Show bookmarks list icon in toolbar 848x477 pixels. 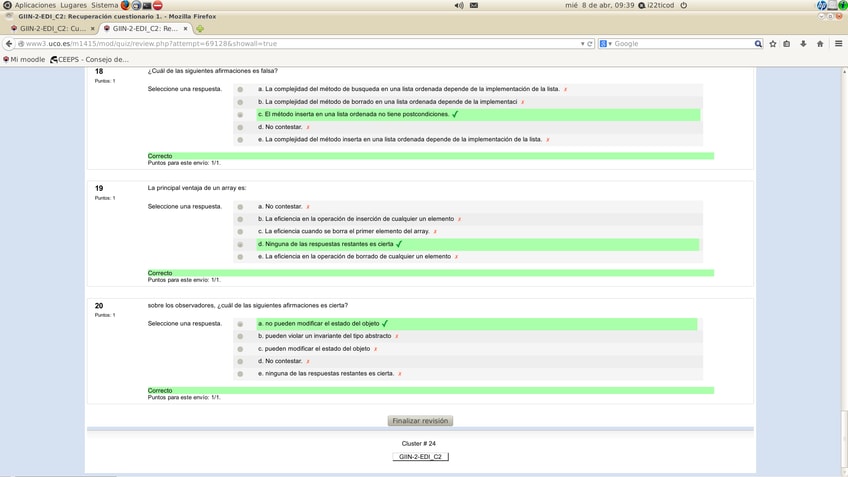(787, 44)
